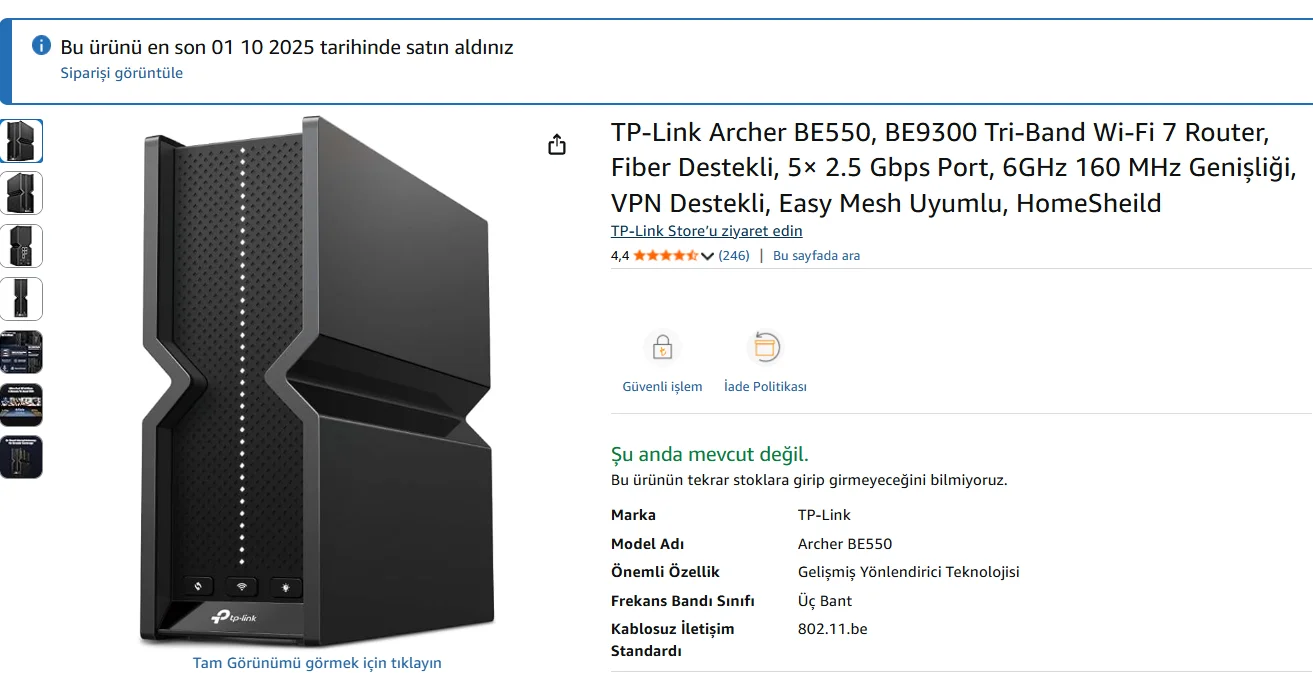Open the 246 reviews count link
The image size is (1313, 691).
[734, 256]
